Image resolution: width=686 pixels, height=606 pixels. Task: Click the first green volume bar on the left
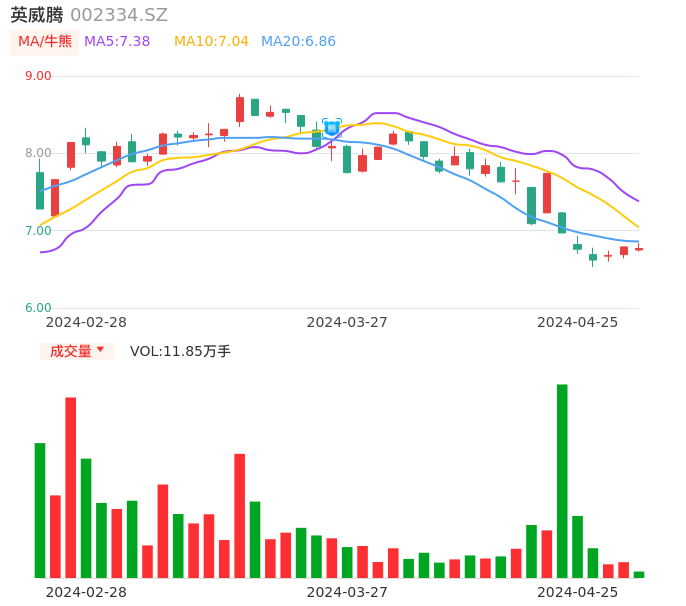click(40, 510)
